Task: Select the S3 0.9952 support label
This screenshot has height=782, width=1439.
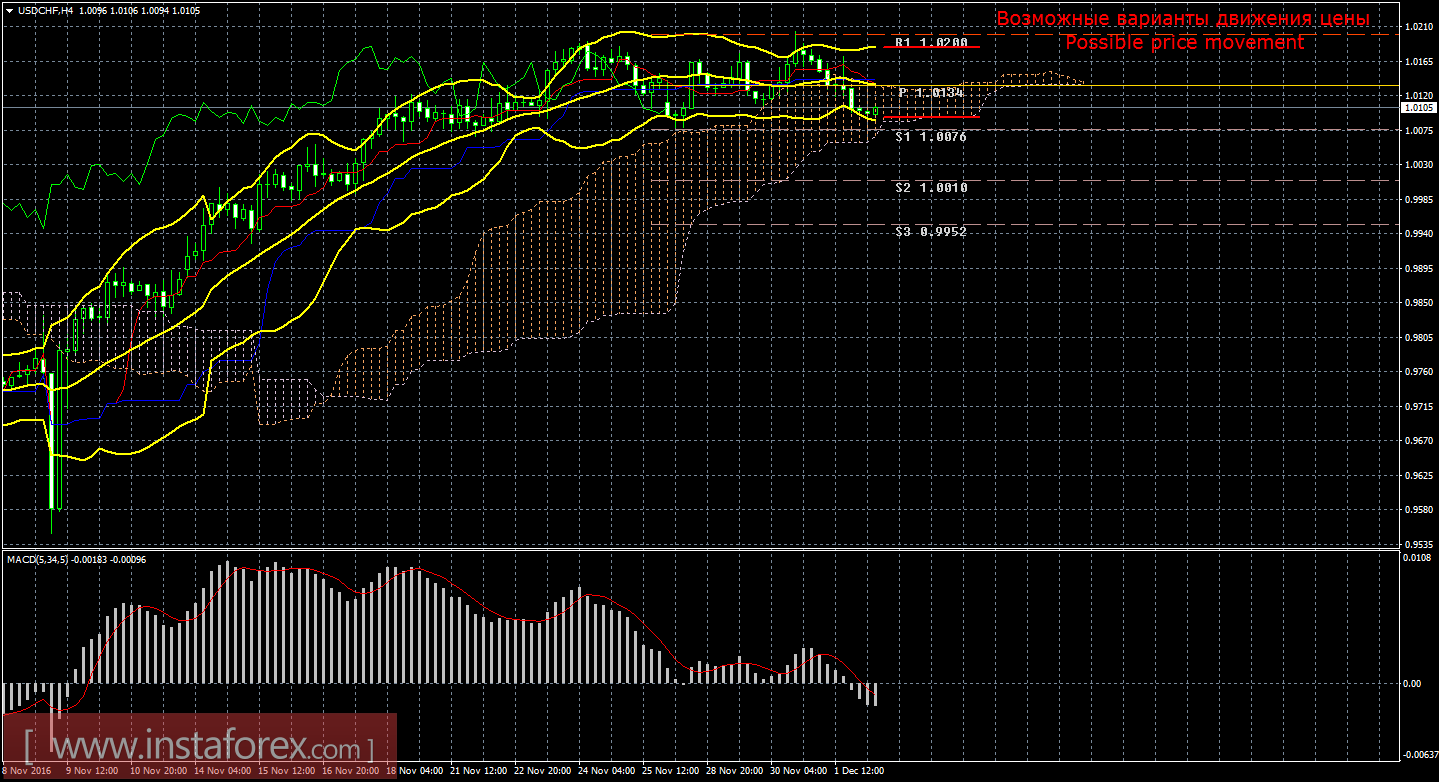Action: tap(931, 231)
